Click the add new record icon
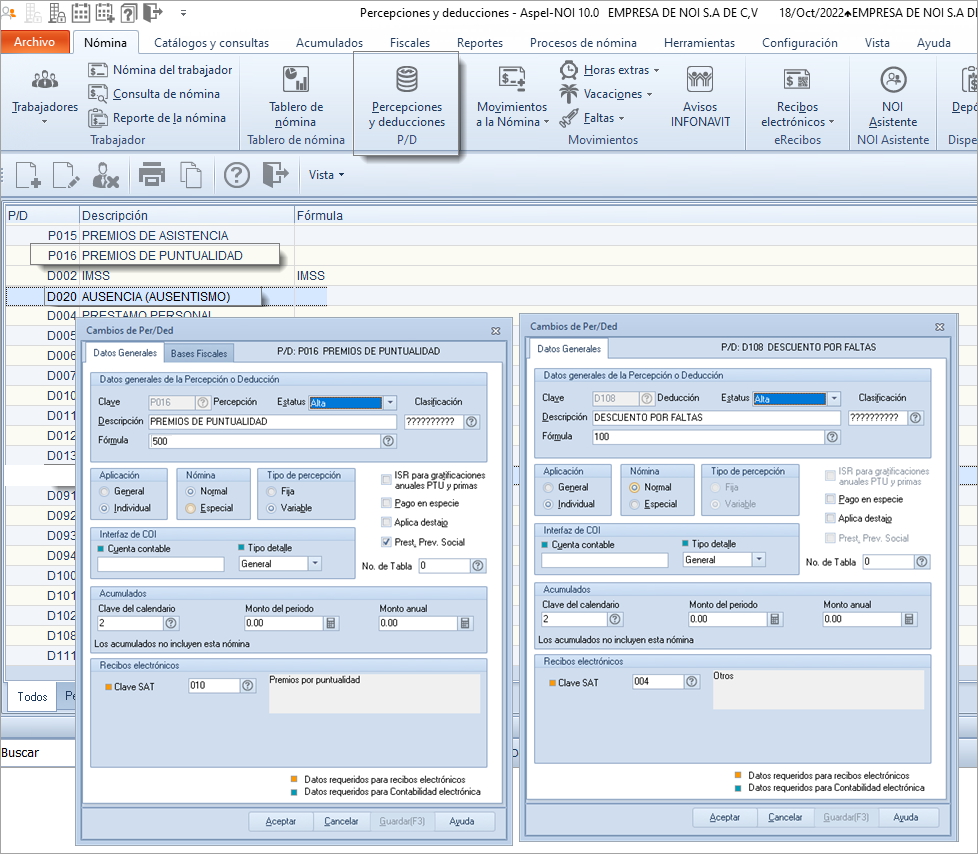Viewport: 978px width, 854px height. pos(28,175)
